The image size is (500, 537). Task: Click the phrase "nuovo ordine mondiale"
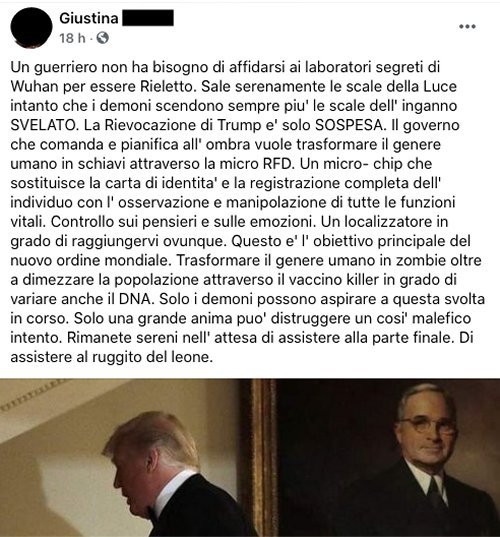pos(90,261)
